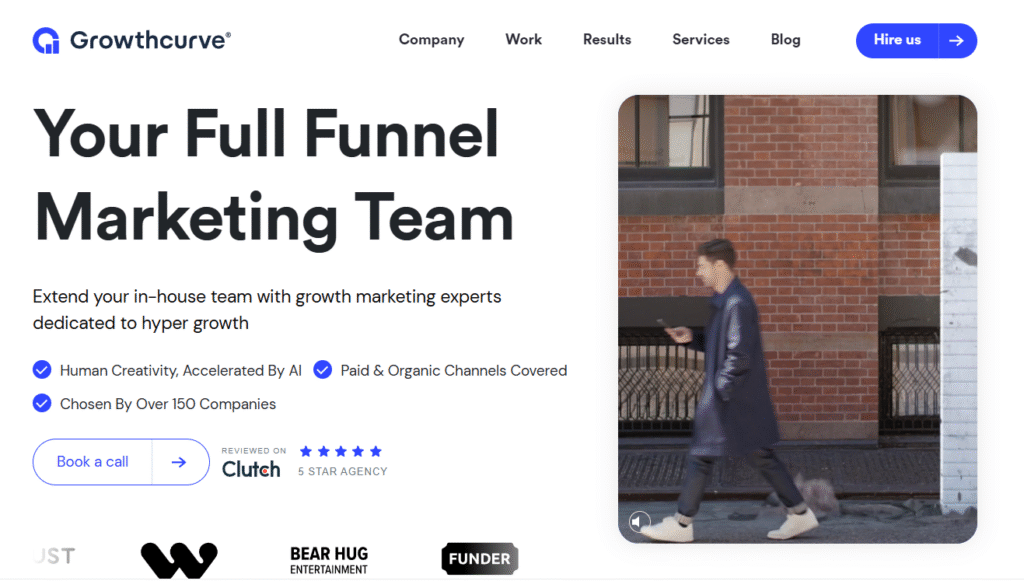Click the Bear Hug Entertainment logo

329,559
